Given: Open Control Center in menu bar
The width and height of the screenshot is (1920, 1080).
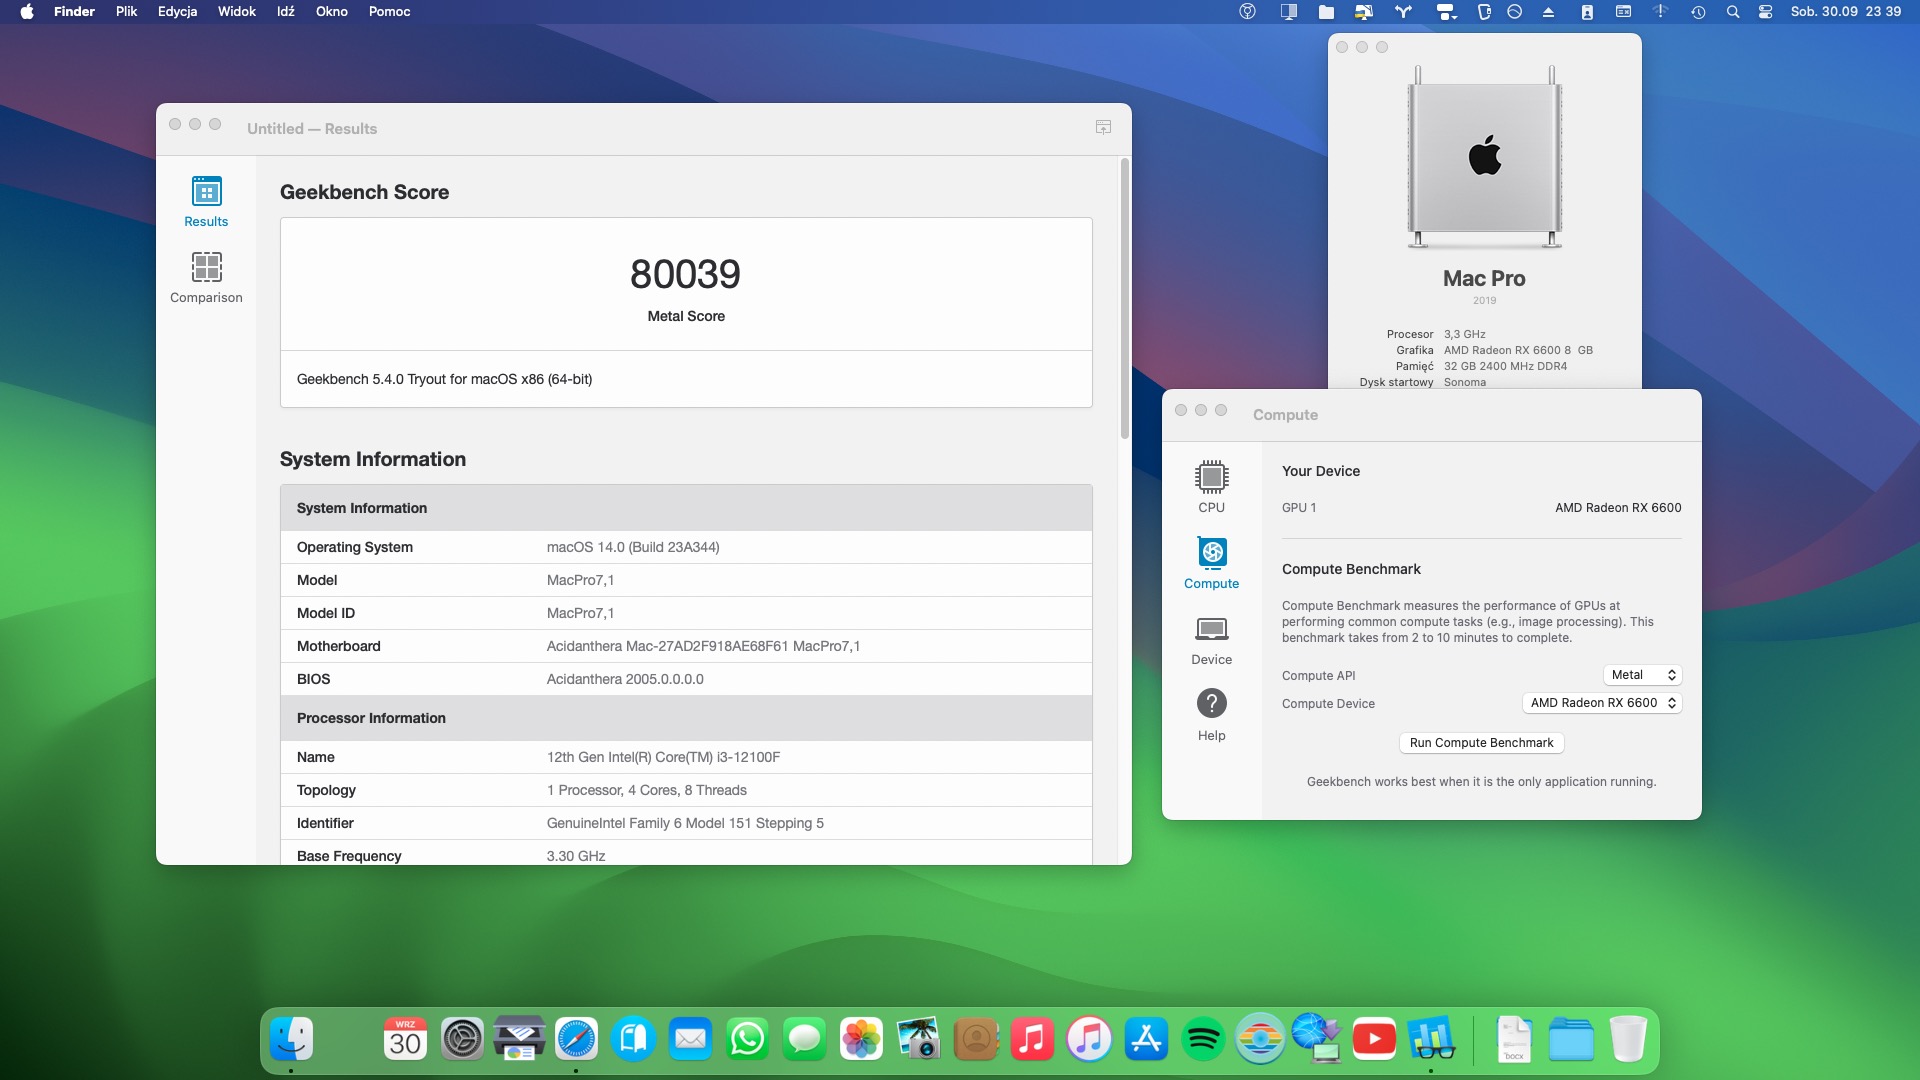Looking at the screenshot, I should point(1765,12).
